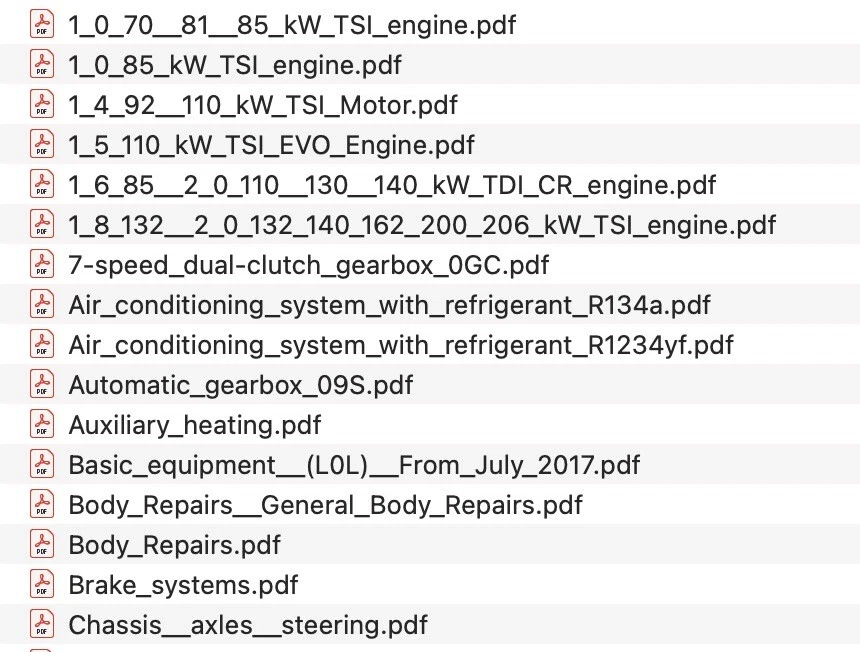The image size is (860, 652).
Task: Select file 1_6_85__2_0_110__130__140_kW_TDI_CR_engine.pdf
Action: [x=392, y=184]
